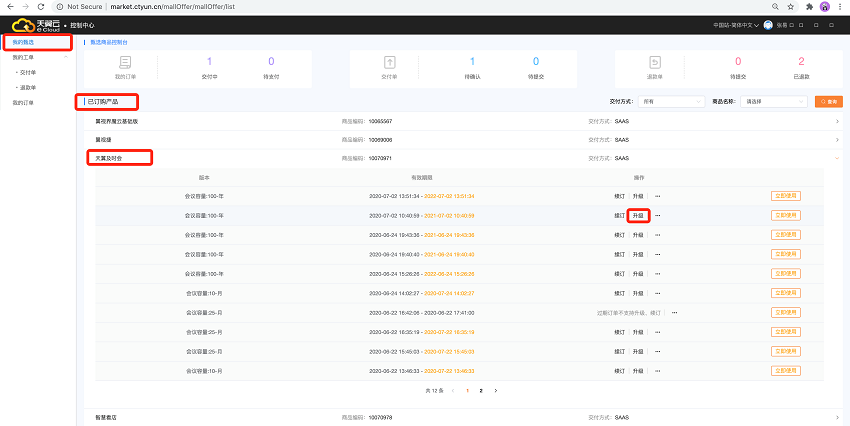This screenshot has height=426, width=850.
Task: Click 升级 on the second order row
Action: 639,215
